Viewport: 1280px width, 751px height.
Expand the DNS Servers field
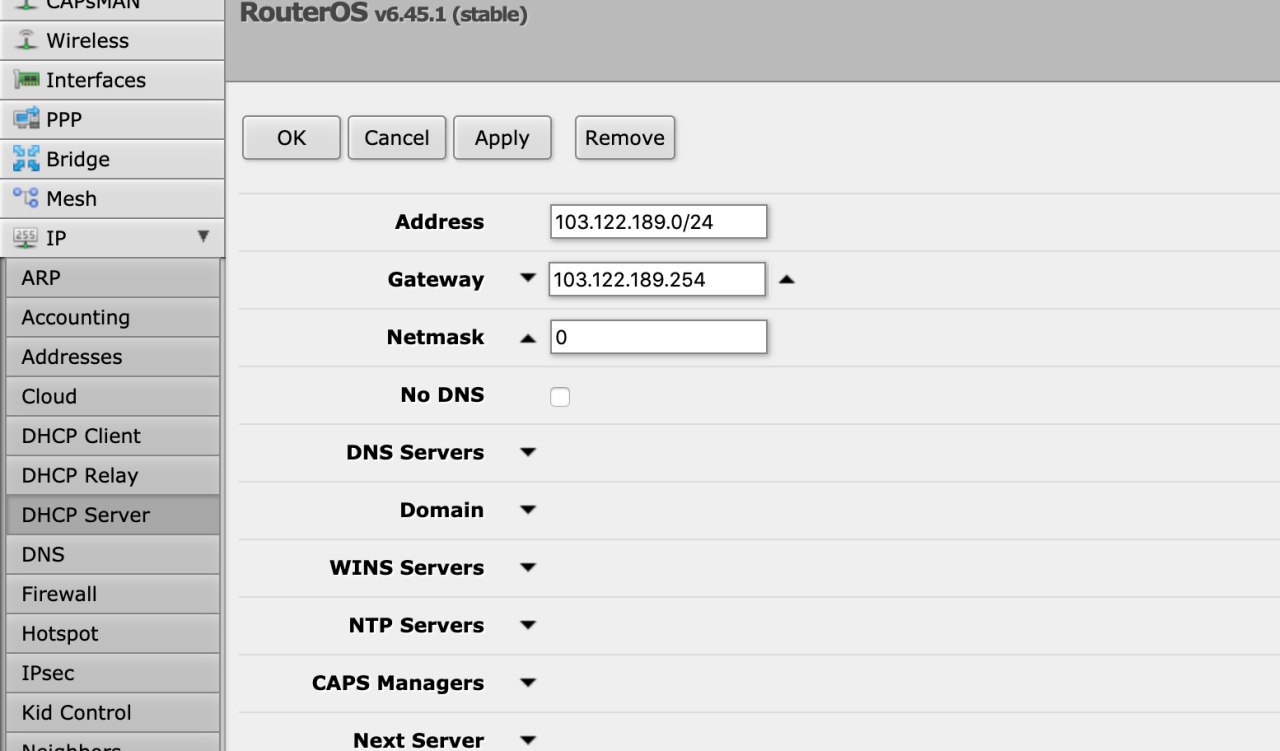(528, 452)
